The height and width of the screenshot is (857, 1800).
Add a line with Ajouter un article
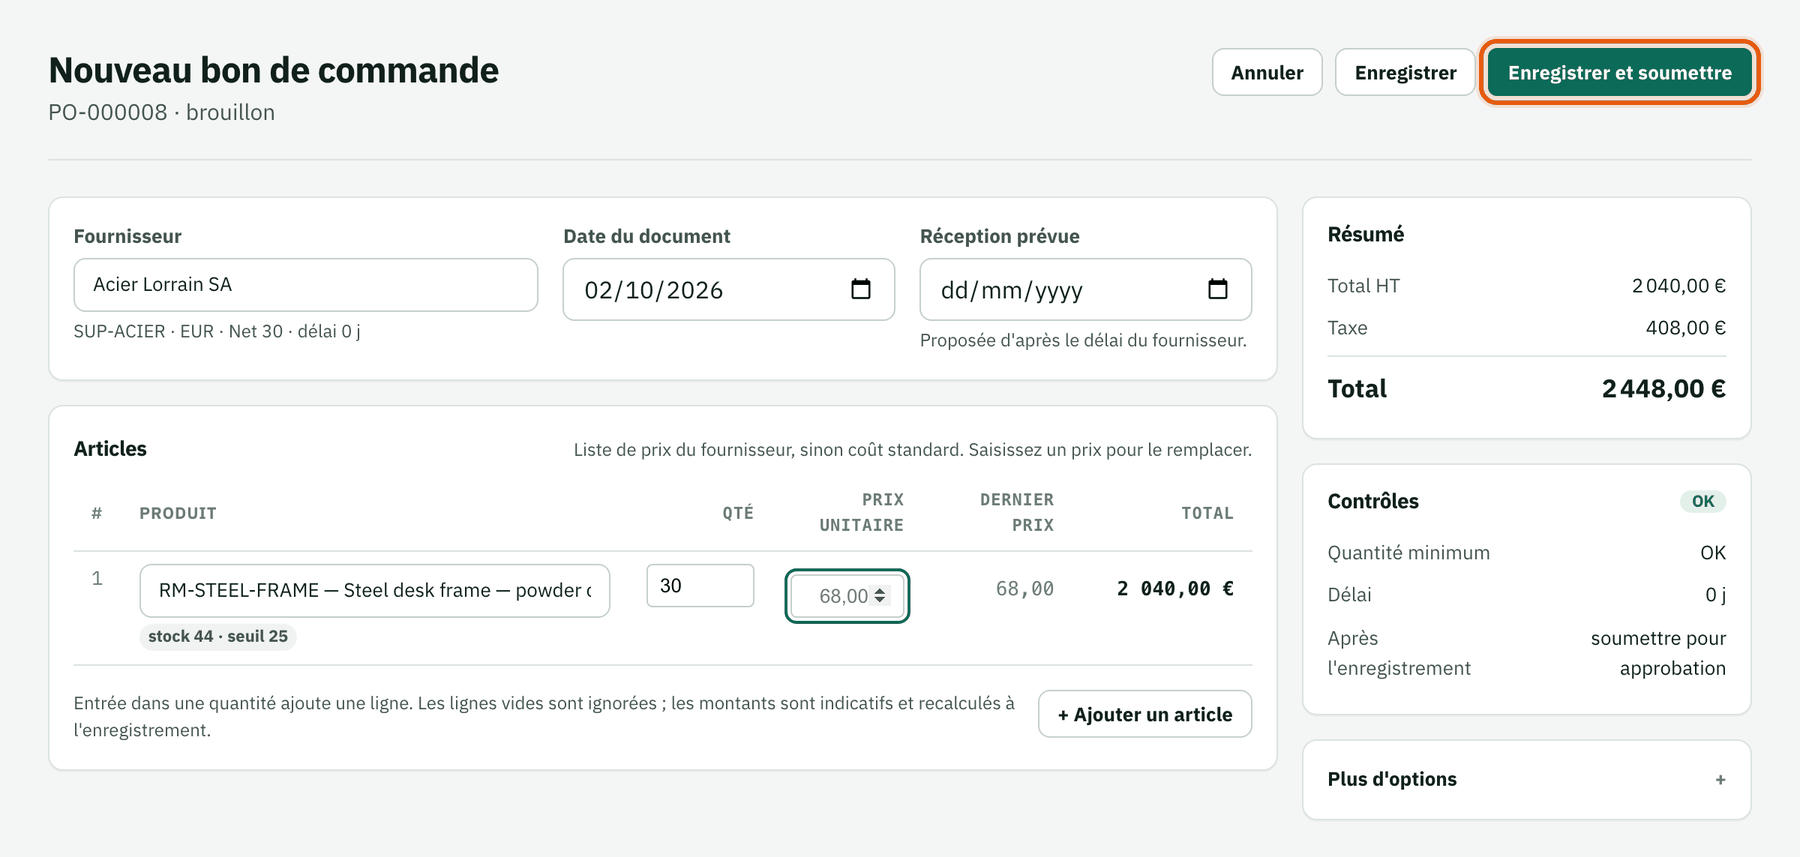pos(1145,714)
